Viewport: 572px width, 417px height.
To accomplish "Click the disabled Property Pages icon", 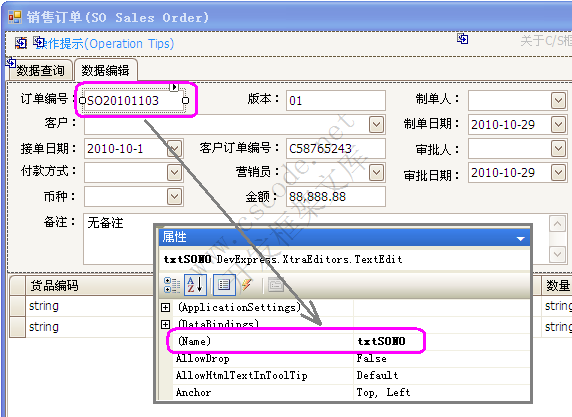I will [276, 285].
